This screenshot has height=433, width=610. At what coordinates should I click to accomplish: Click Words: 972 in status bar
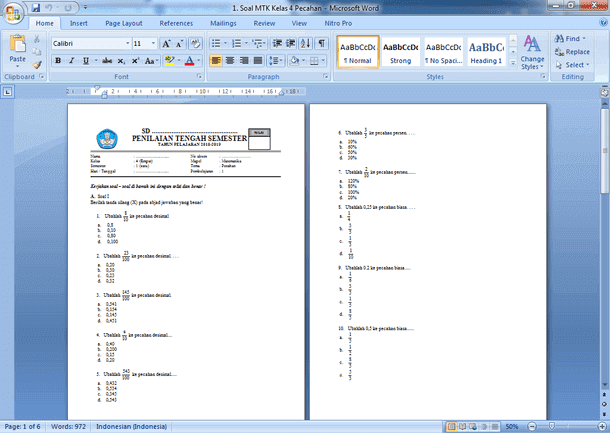click(68, 427)
